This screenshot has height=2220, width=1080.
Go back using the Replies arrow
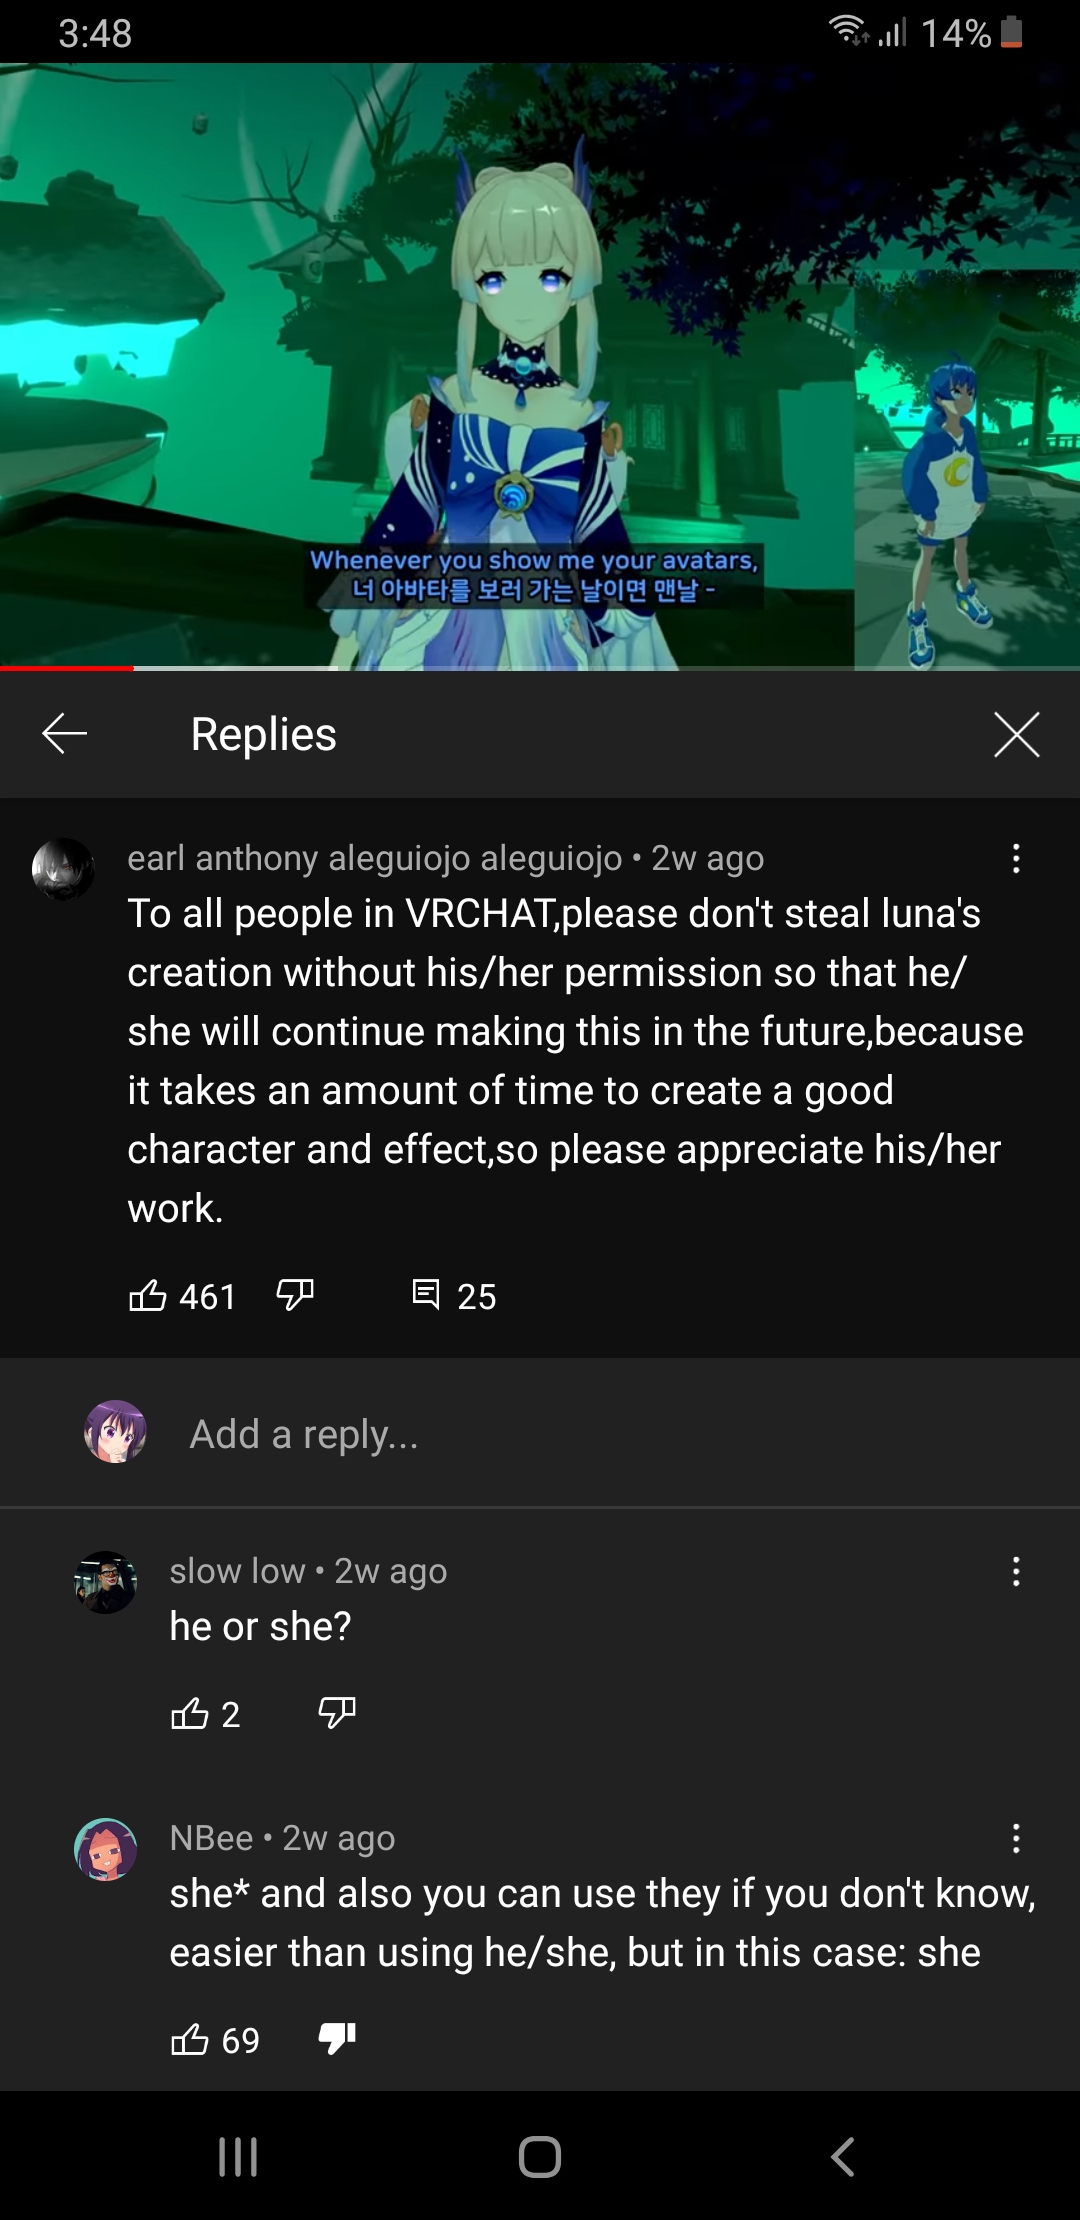click(x=65, y=734)
